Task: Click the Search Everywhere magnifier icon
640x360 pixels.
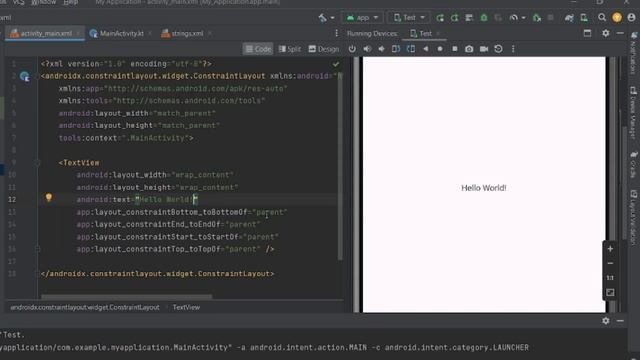Action: click(602, 17)
